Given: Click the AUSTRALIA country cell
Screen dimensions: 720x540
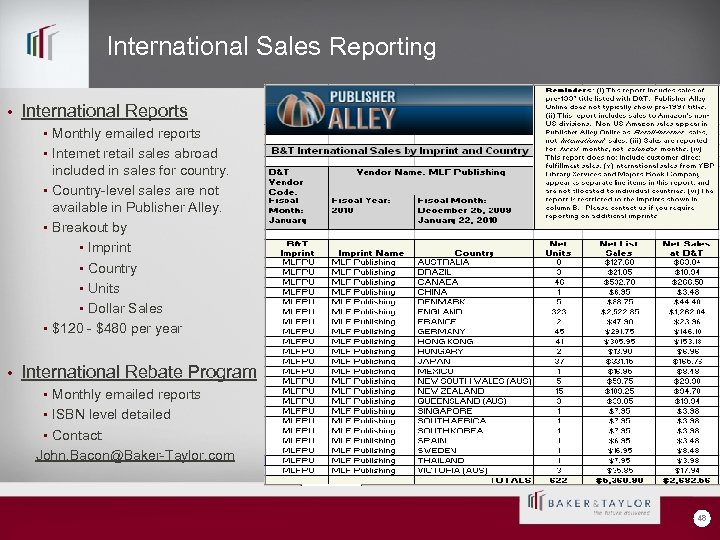Looking at the screenshot, I should (x=474, y=262).
